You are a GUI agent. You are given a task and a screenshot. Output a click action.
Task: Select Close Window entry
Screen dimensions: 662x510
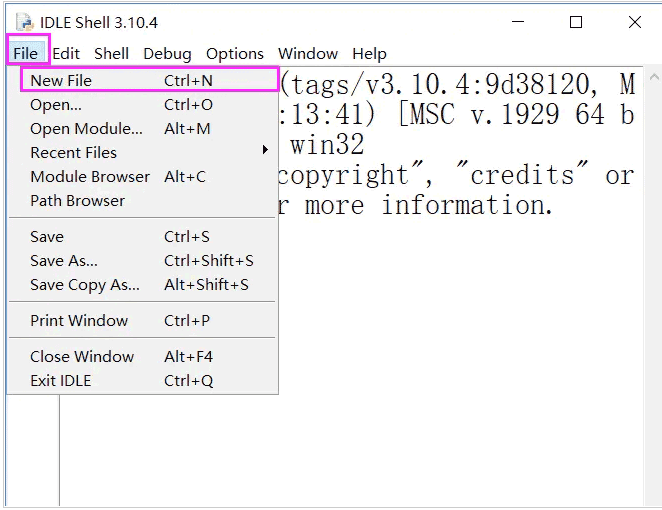point(143,356)
